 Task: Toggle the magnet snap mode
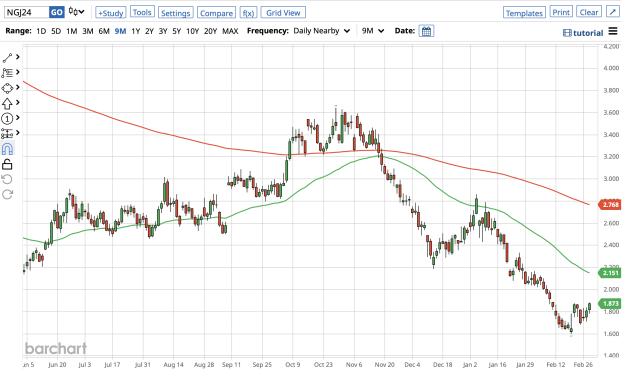[x=8, y=149]
